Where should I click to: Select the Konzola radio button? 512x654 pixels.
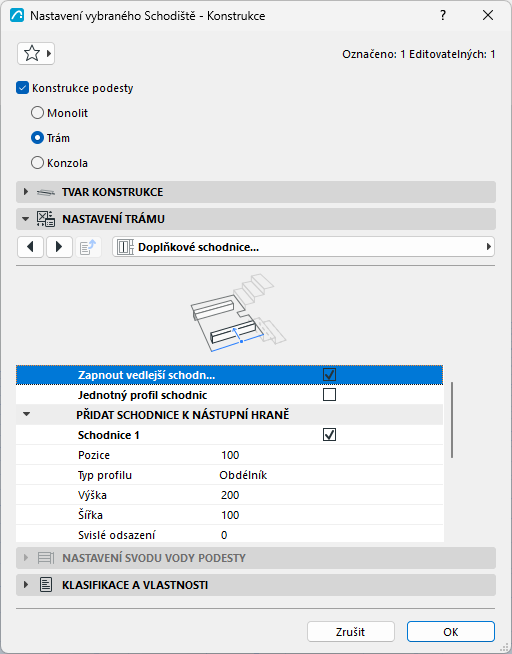coord(38,163)
